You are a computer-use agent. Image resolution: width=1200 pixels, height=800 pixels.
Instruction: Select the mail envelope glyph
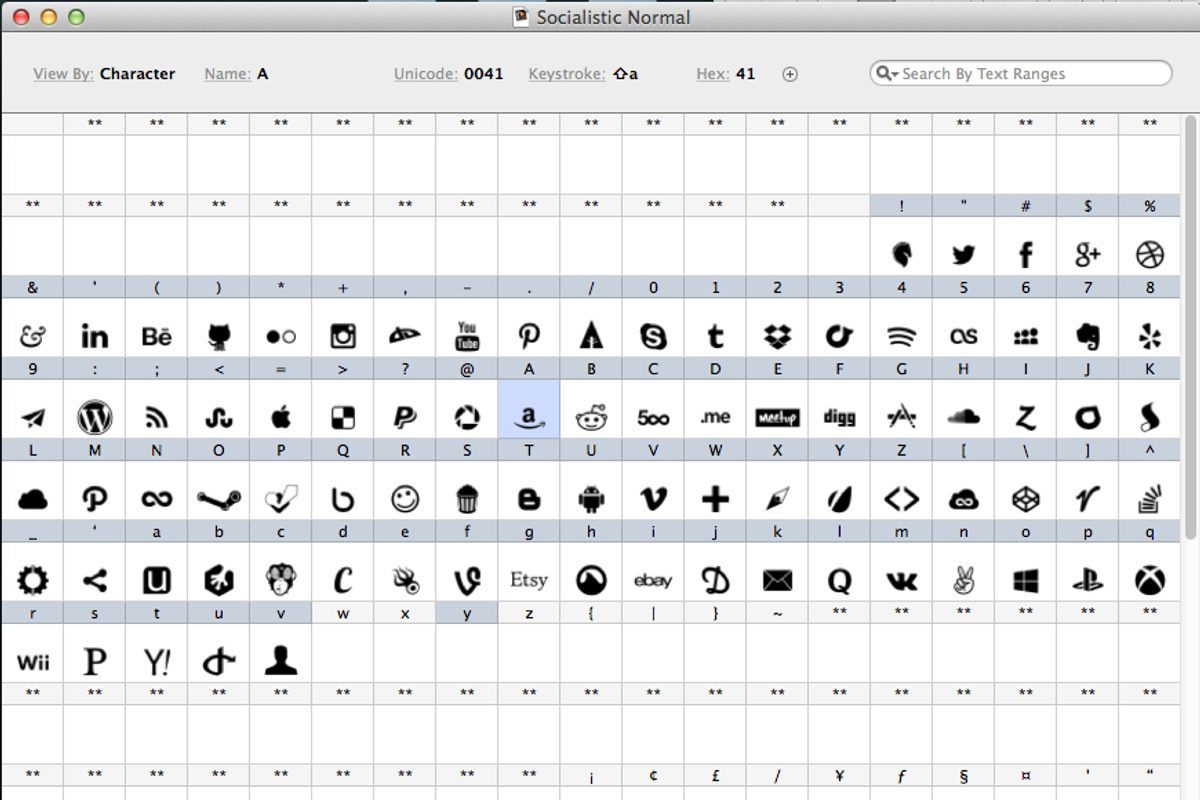point(777,580)
